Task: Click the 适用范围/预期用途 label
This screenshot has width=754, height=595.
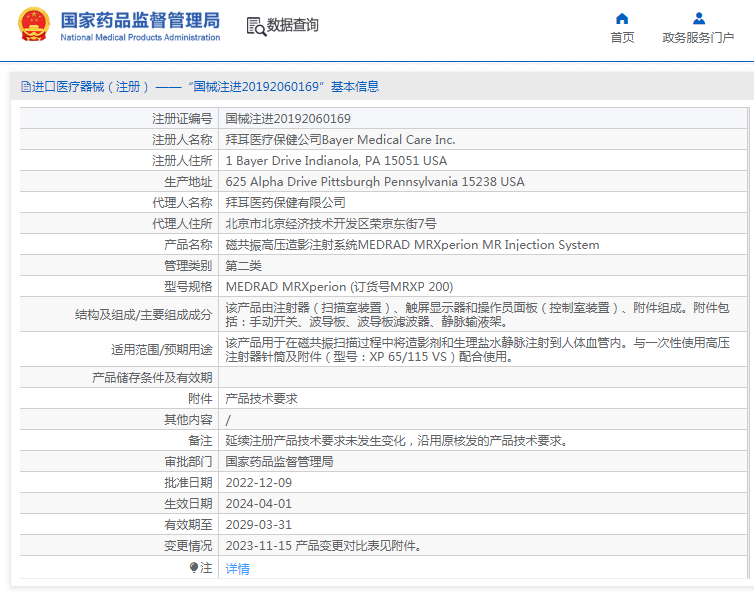Action: pos(162,350)
